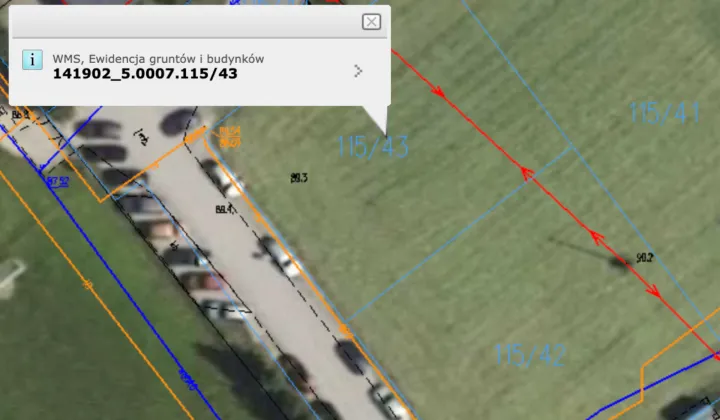
Task: Click the blue 87.52 elevation label
Action: (x=58, y=181)
